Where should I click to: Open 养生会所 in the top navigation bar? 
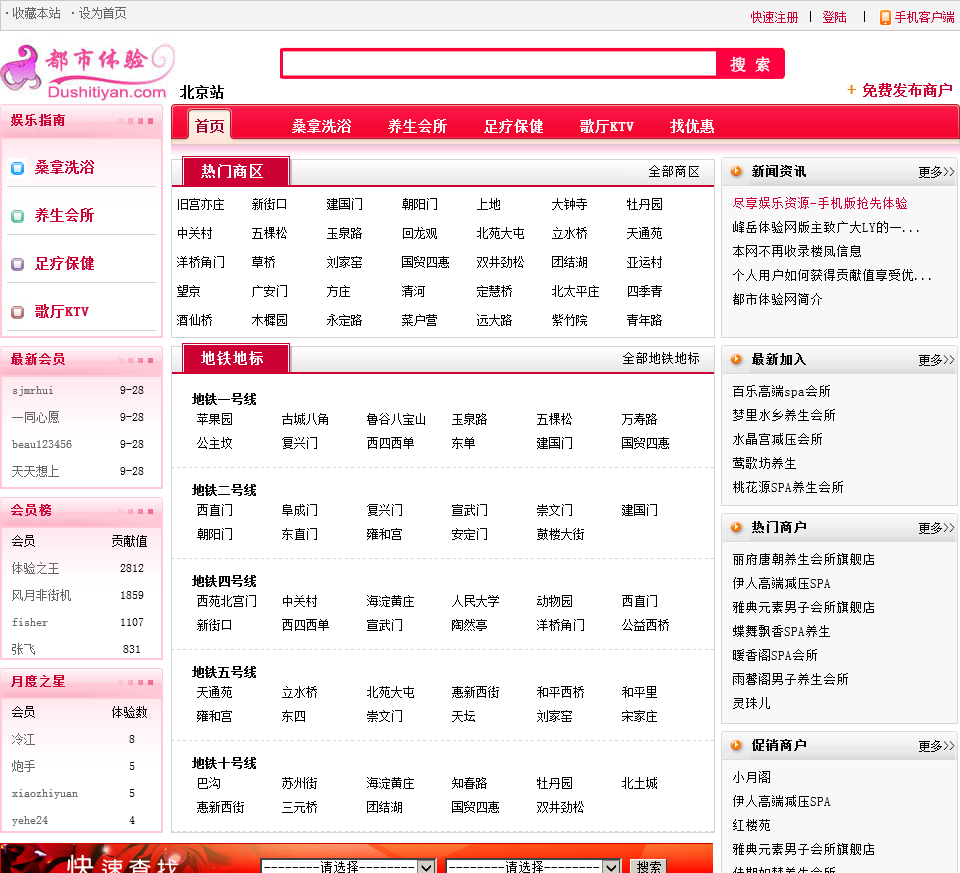[x=418, y=126]
